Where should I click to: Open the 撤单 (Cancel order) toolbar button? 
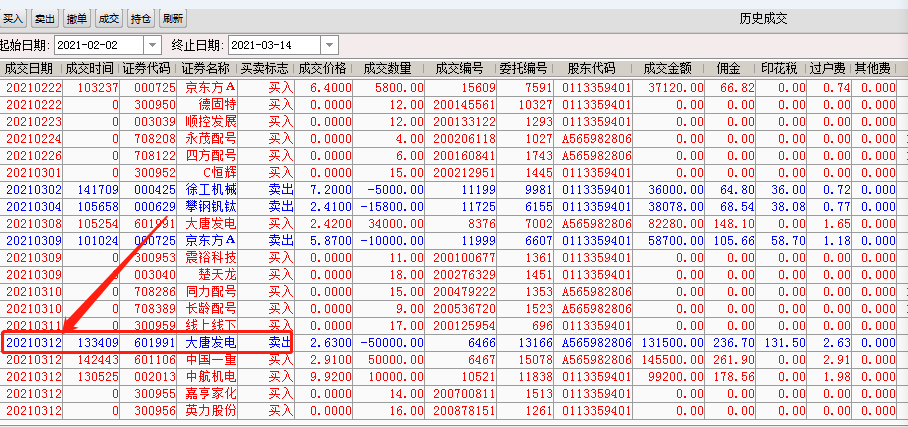[x=76, y=18]
